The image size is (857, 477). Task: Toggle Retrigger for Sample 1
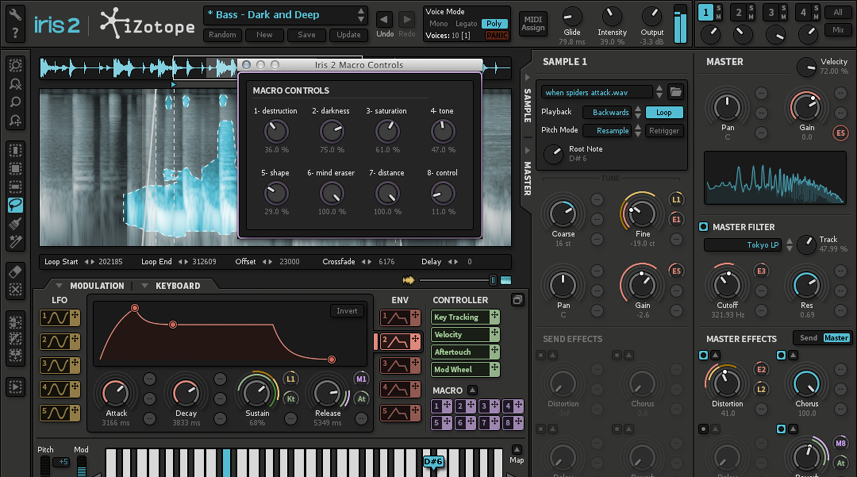(664, 131)
